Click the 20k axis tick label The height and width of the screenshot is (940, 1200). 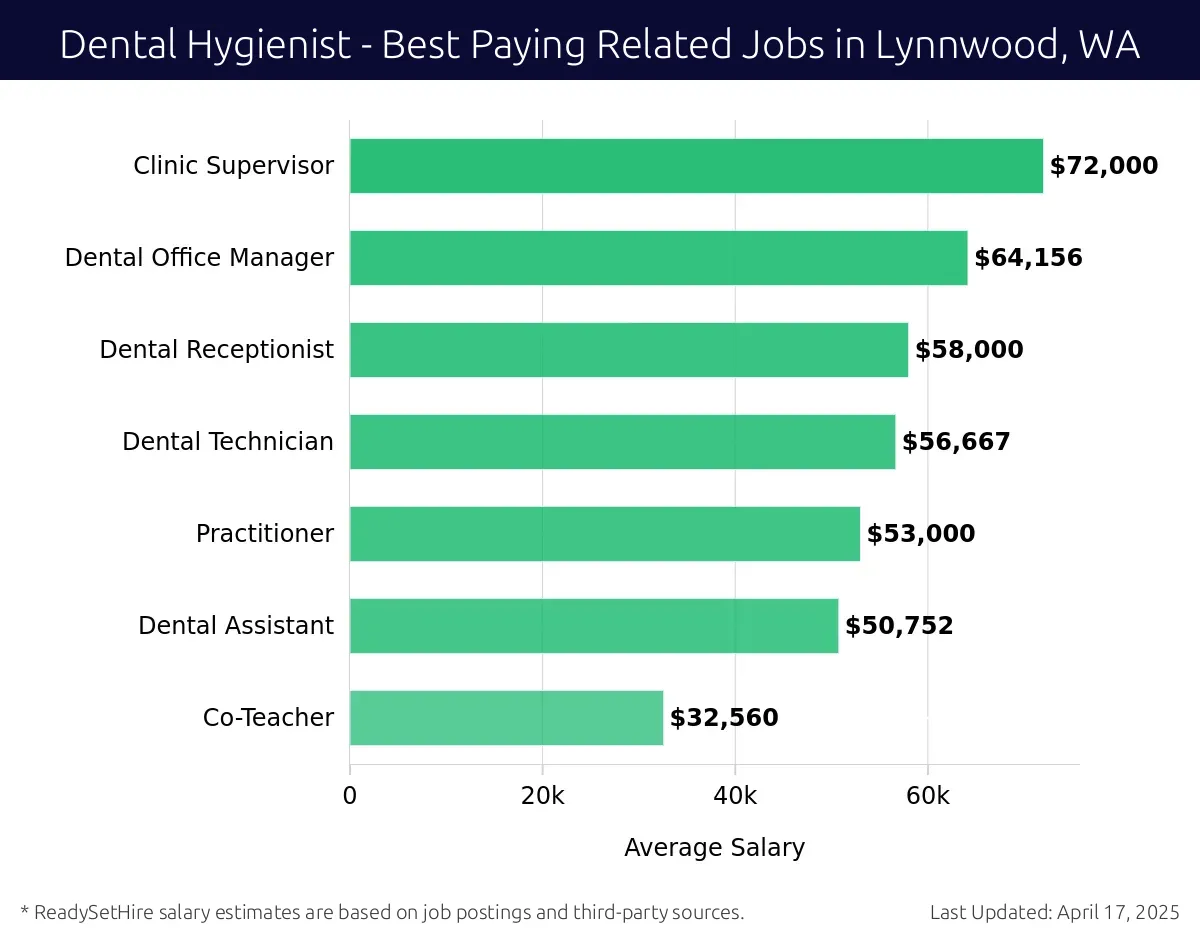[543, 796]
